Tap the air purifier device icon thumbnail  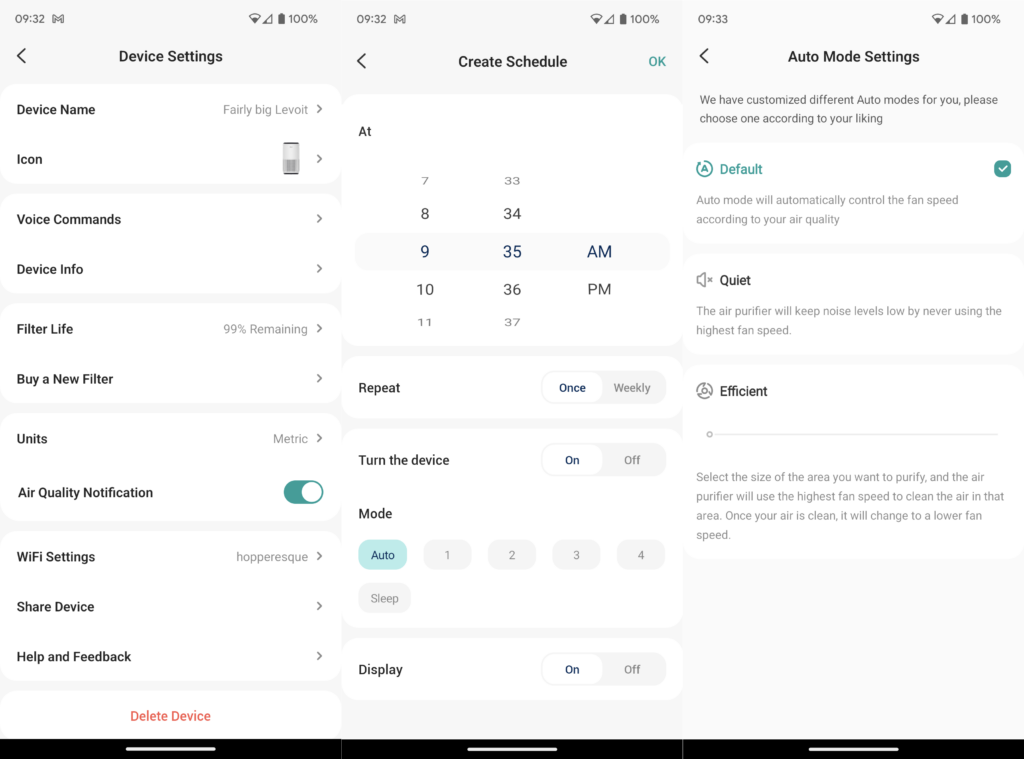291,159
